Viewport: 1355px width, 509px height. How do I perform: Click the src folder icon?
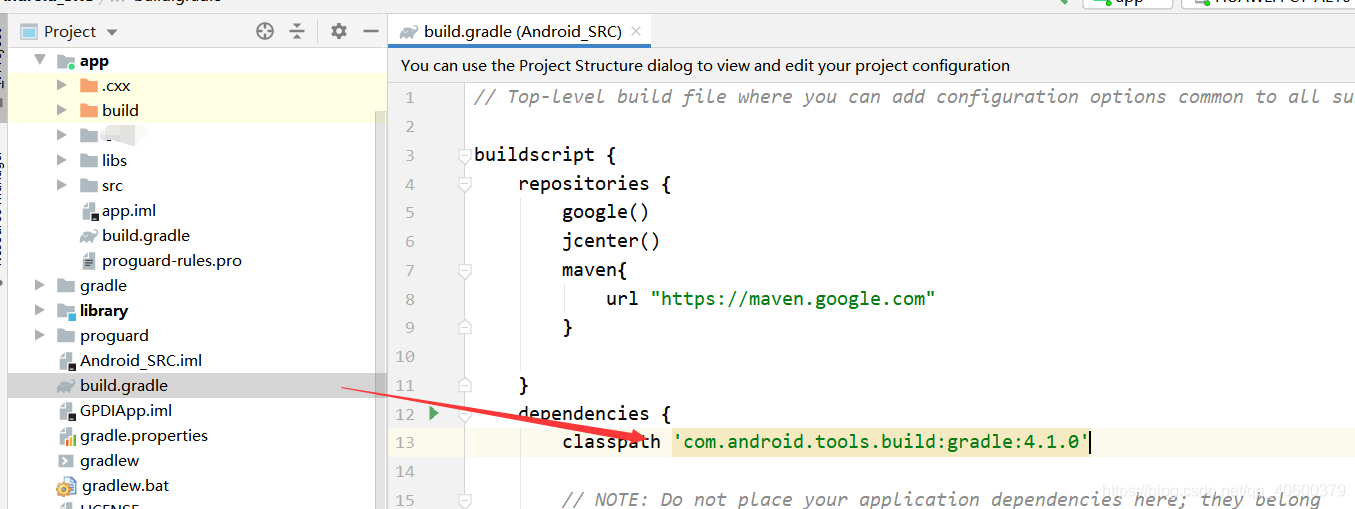coord(88,185)
